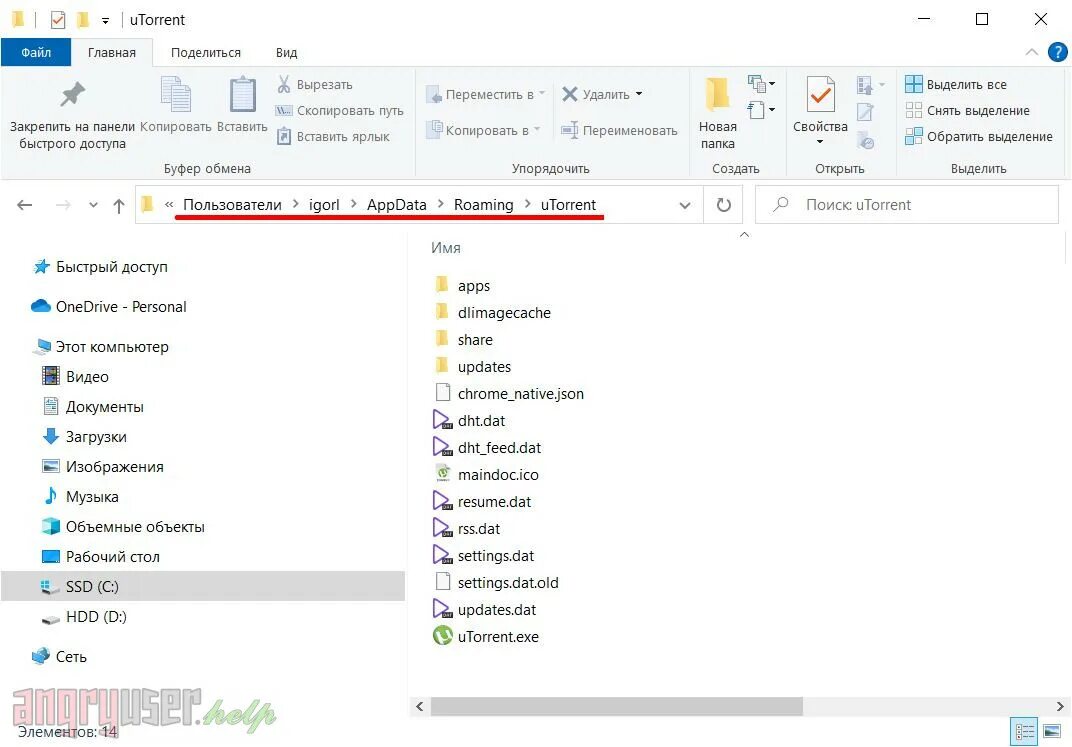The height and width of the screenshot is (747, 1072).
Task: Pin to Quick Access panel icon
Action: (72, 95)
